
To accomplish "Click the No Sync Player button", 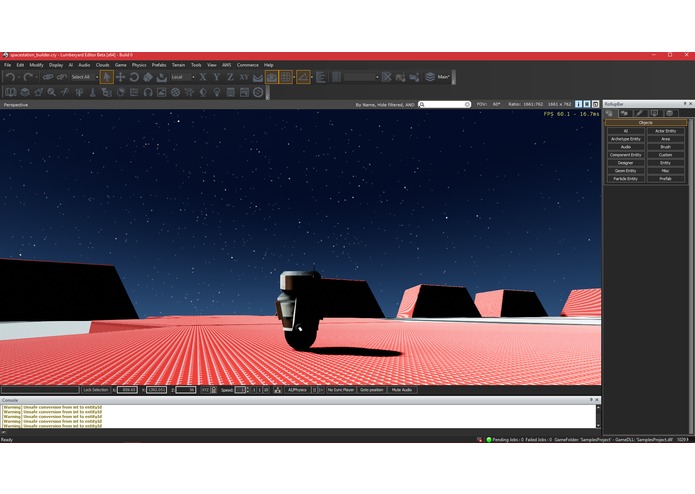I will pos(341,390).
